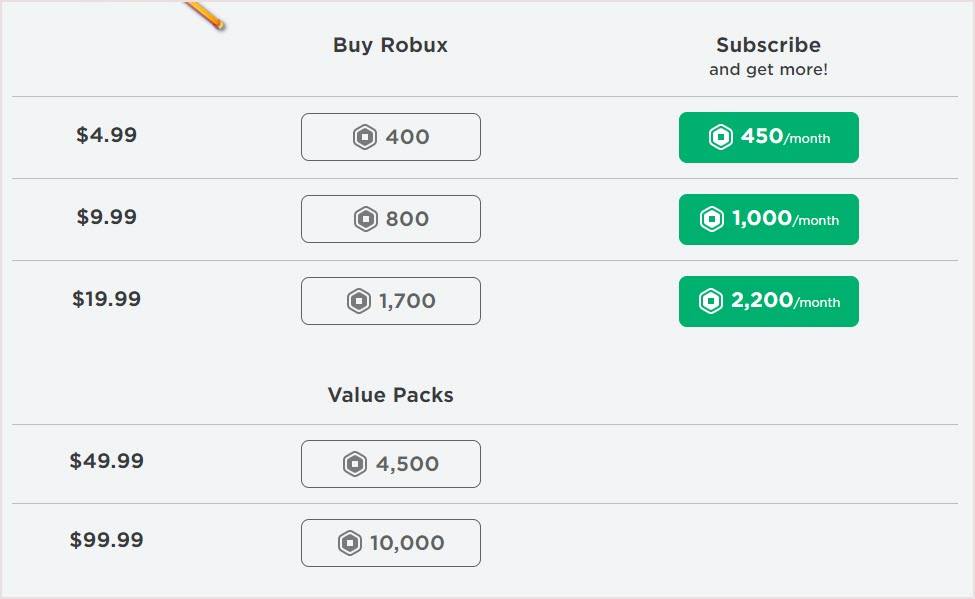This screenshot has width=975, height=599.
Task: Click the Robux icon beside 4,500
Action: click(x=355, y=464)
